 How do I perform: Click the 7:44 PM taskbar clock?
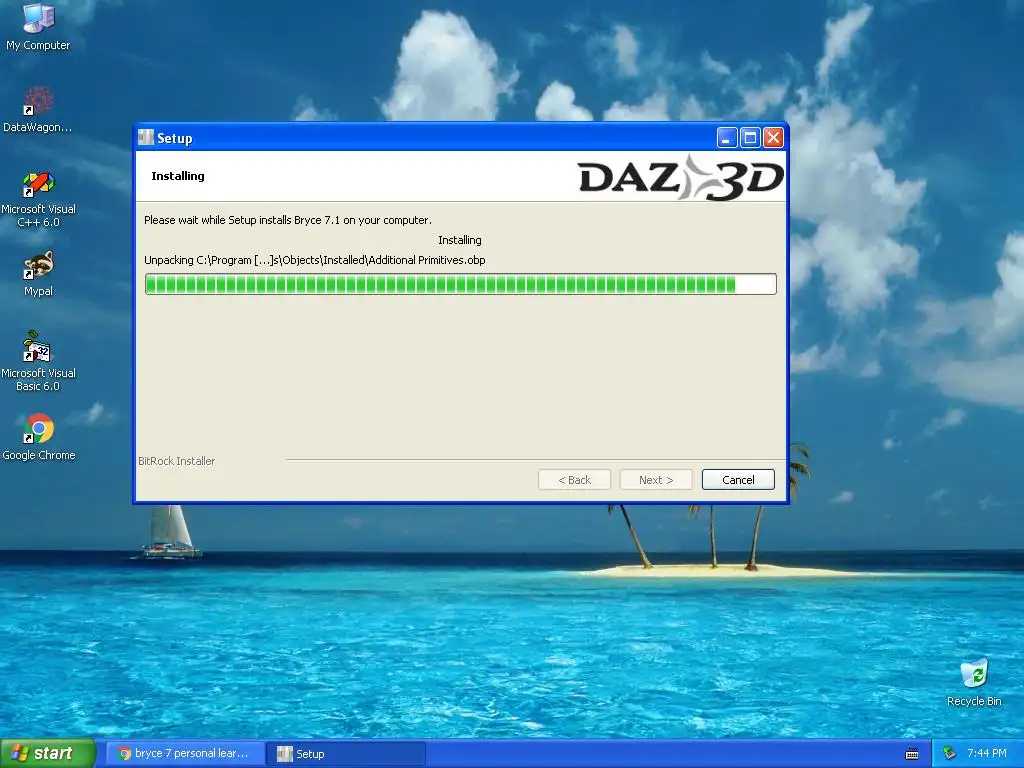(987, 753)
